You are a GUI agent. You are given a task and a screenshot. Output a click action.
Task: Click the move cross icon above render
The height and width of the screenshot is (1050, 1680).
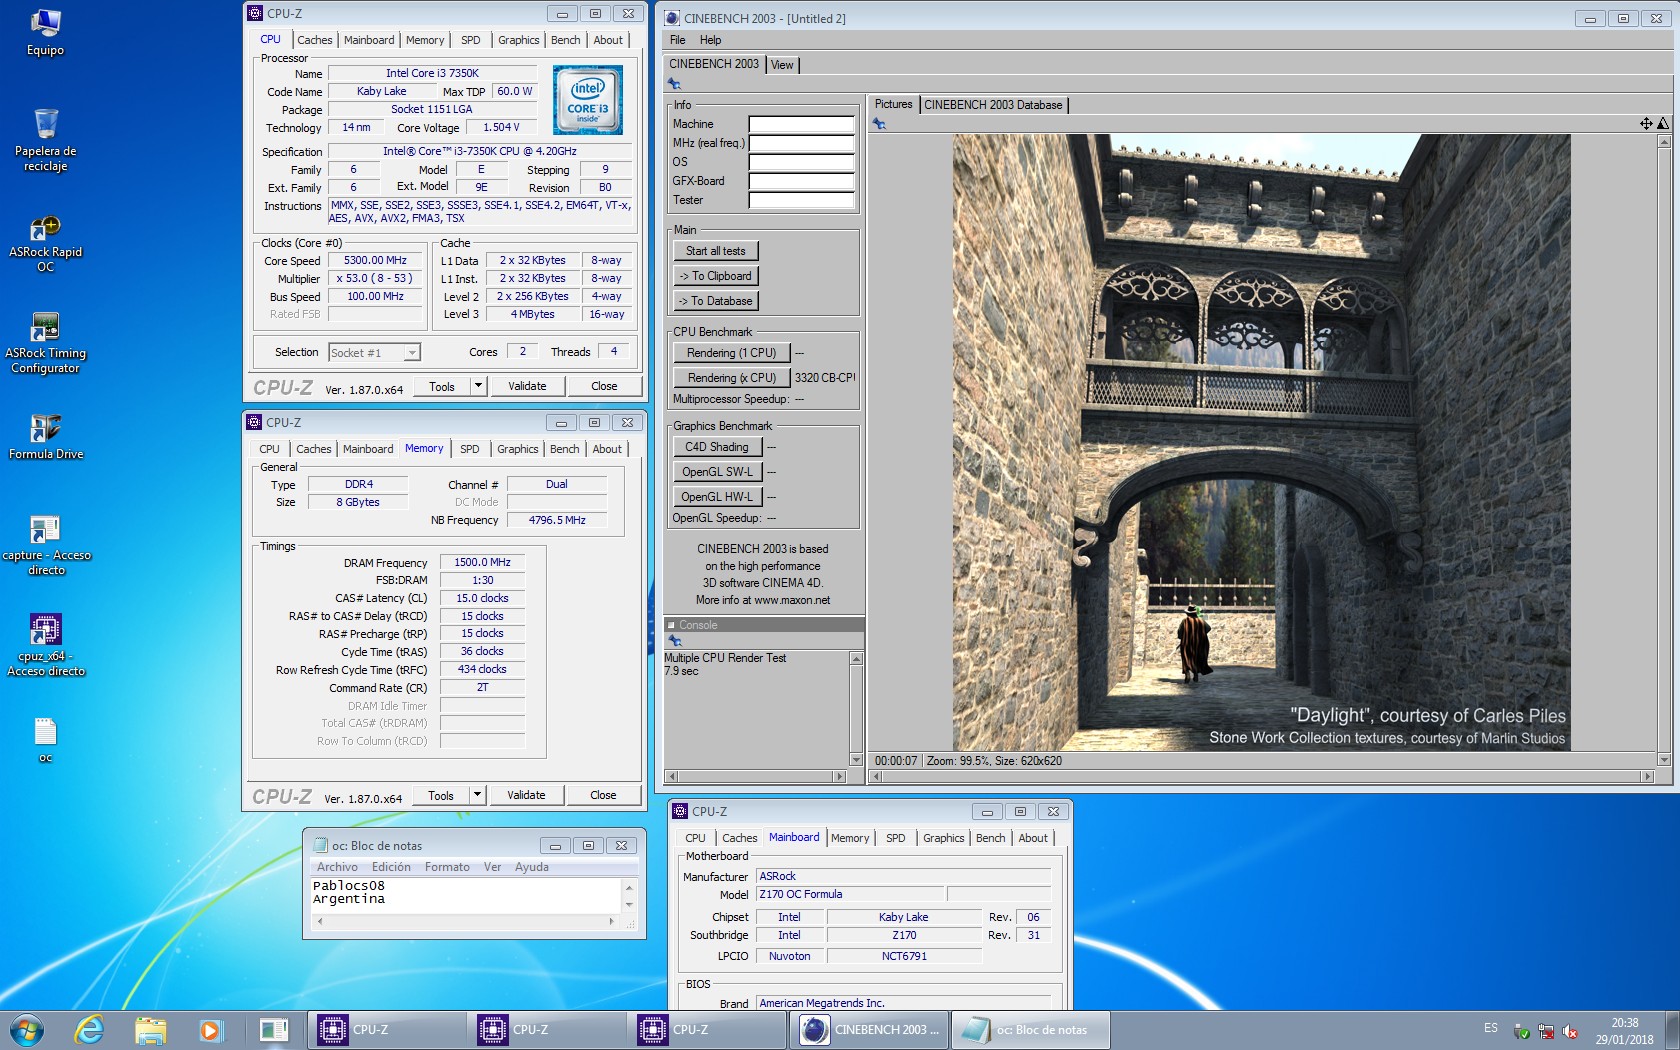1646,124
